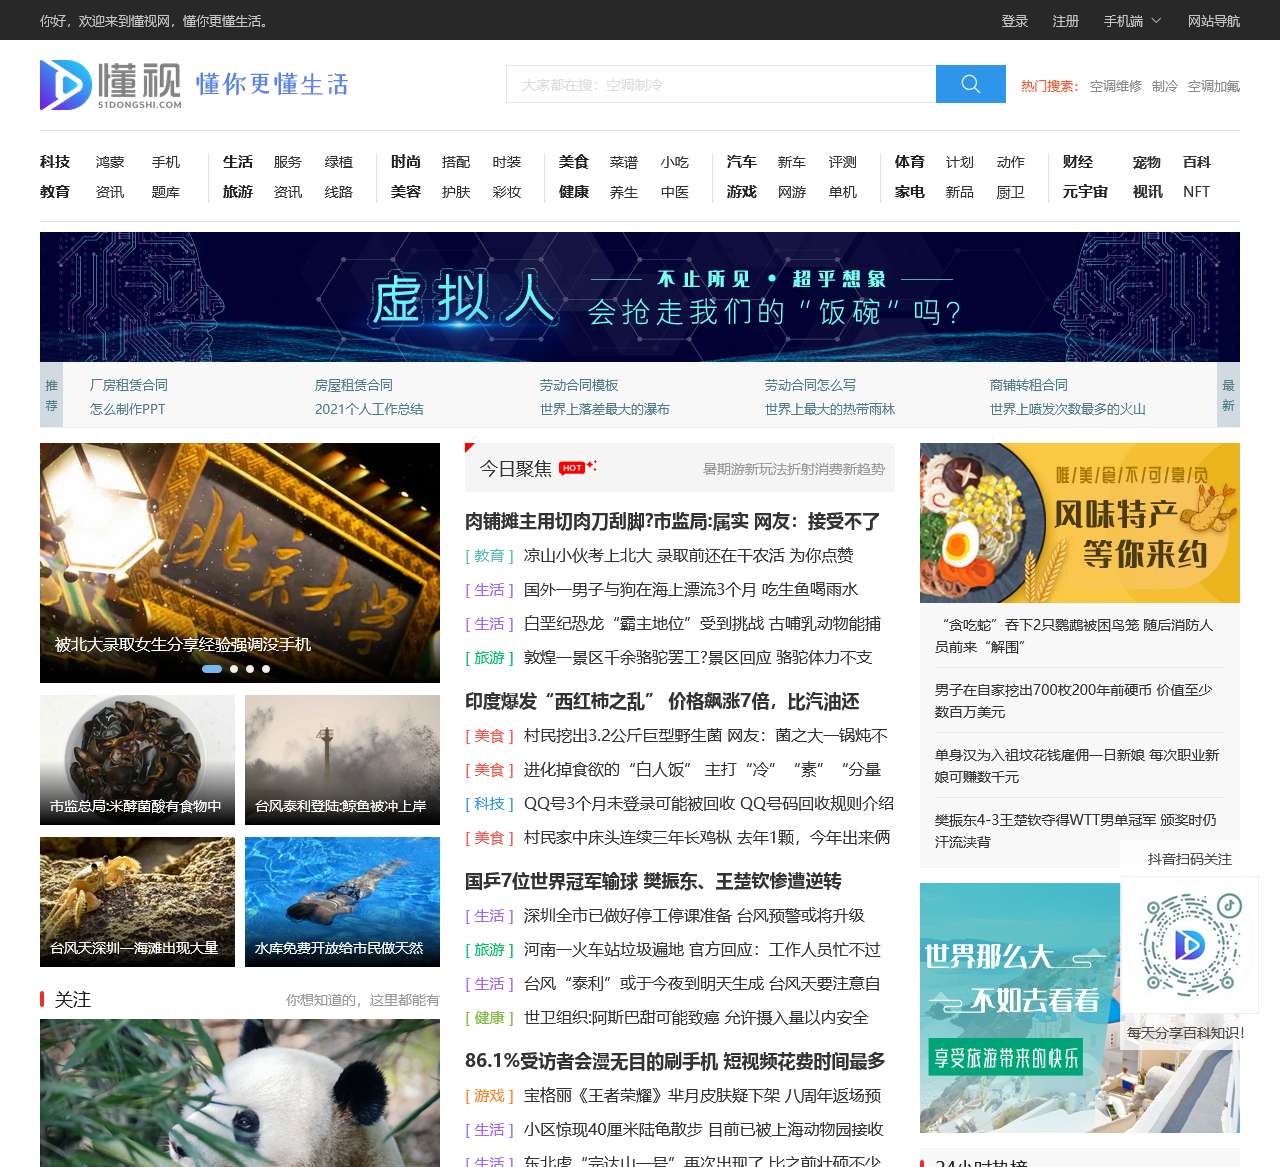This screenshot has width=1280, height=1167.
Task: Open the 元宇宙 category menu
Action: coord(1085,192)
